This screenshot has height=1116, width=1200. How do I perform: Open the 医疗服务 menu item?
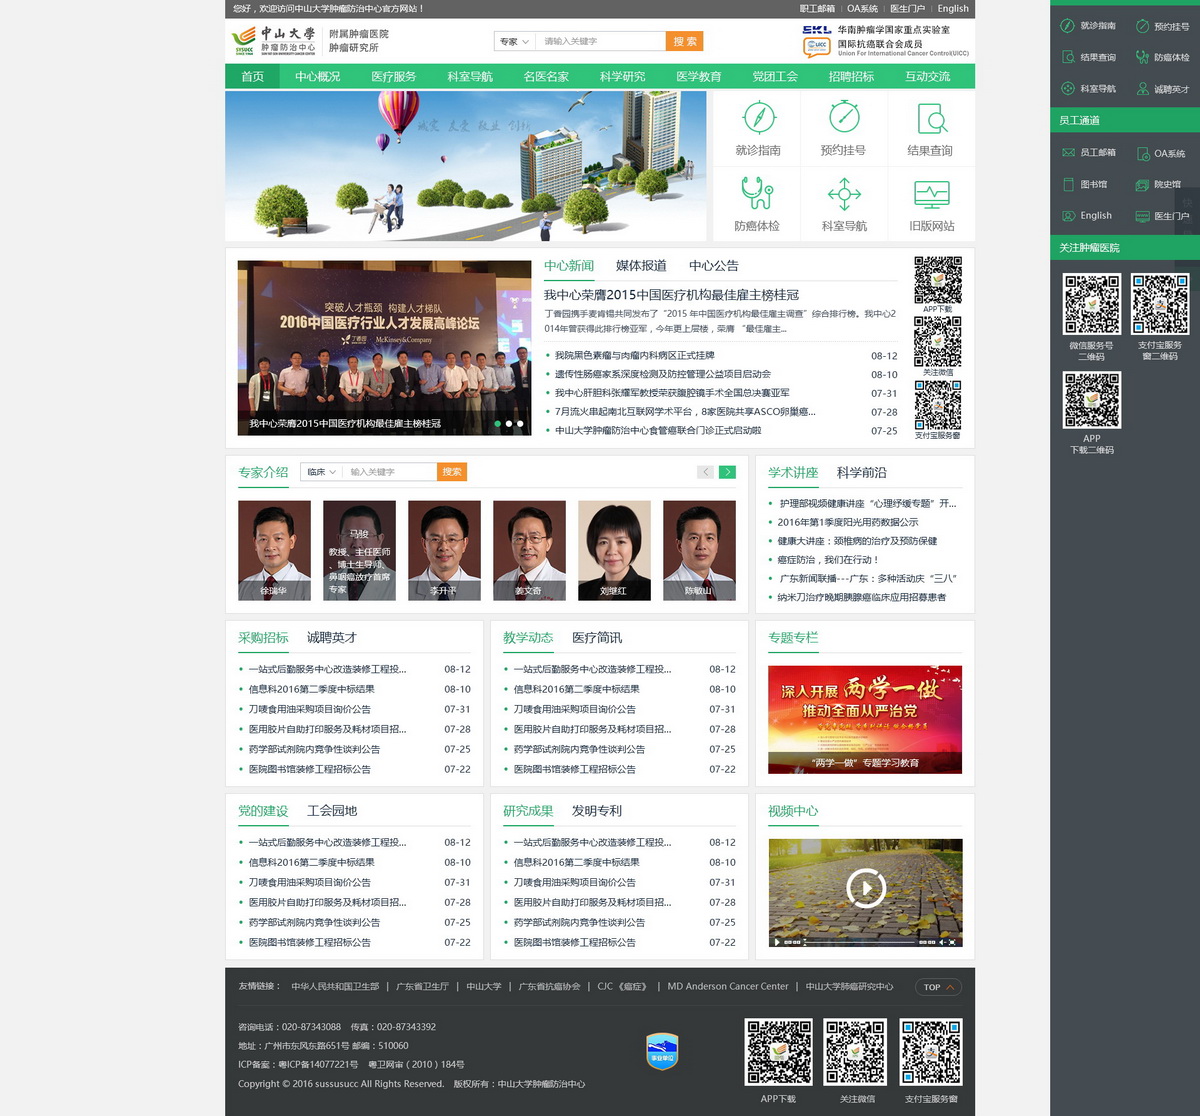click(x=394, y=77)
